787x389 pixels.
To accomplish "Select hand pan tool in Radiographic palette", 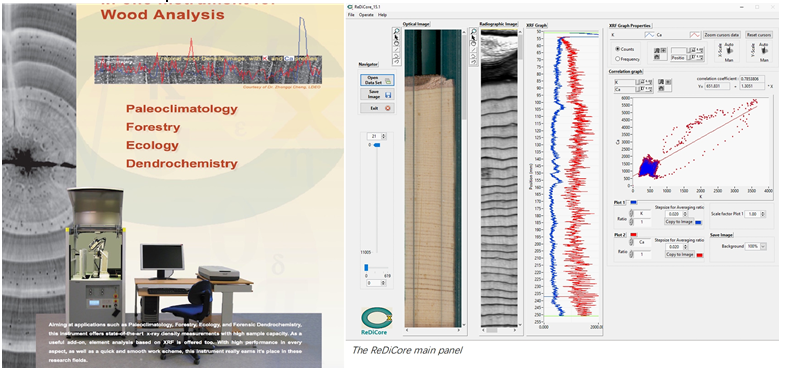I will tap(473, 44).
